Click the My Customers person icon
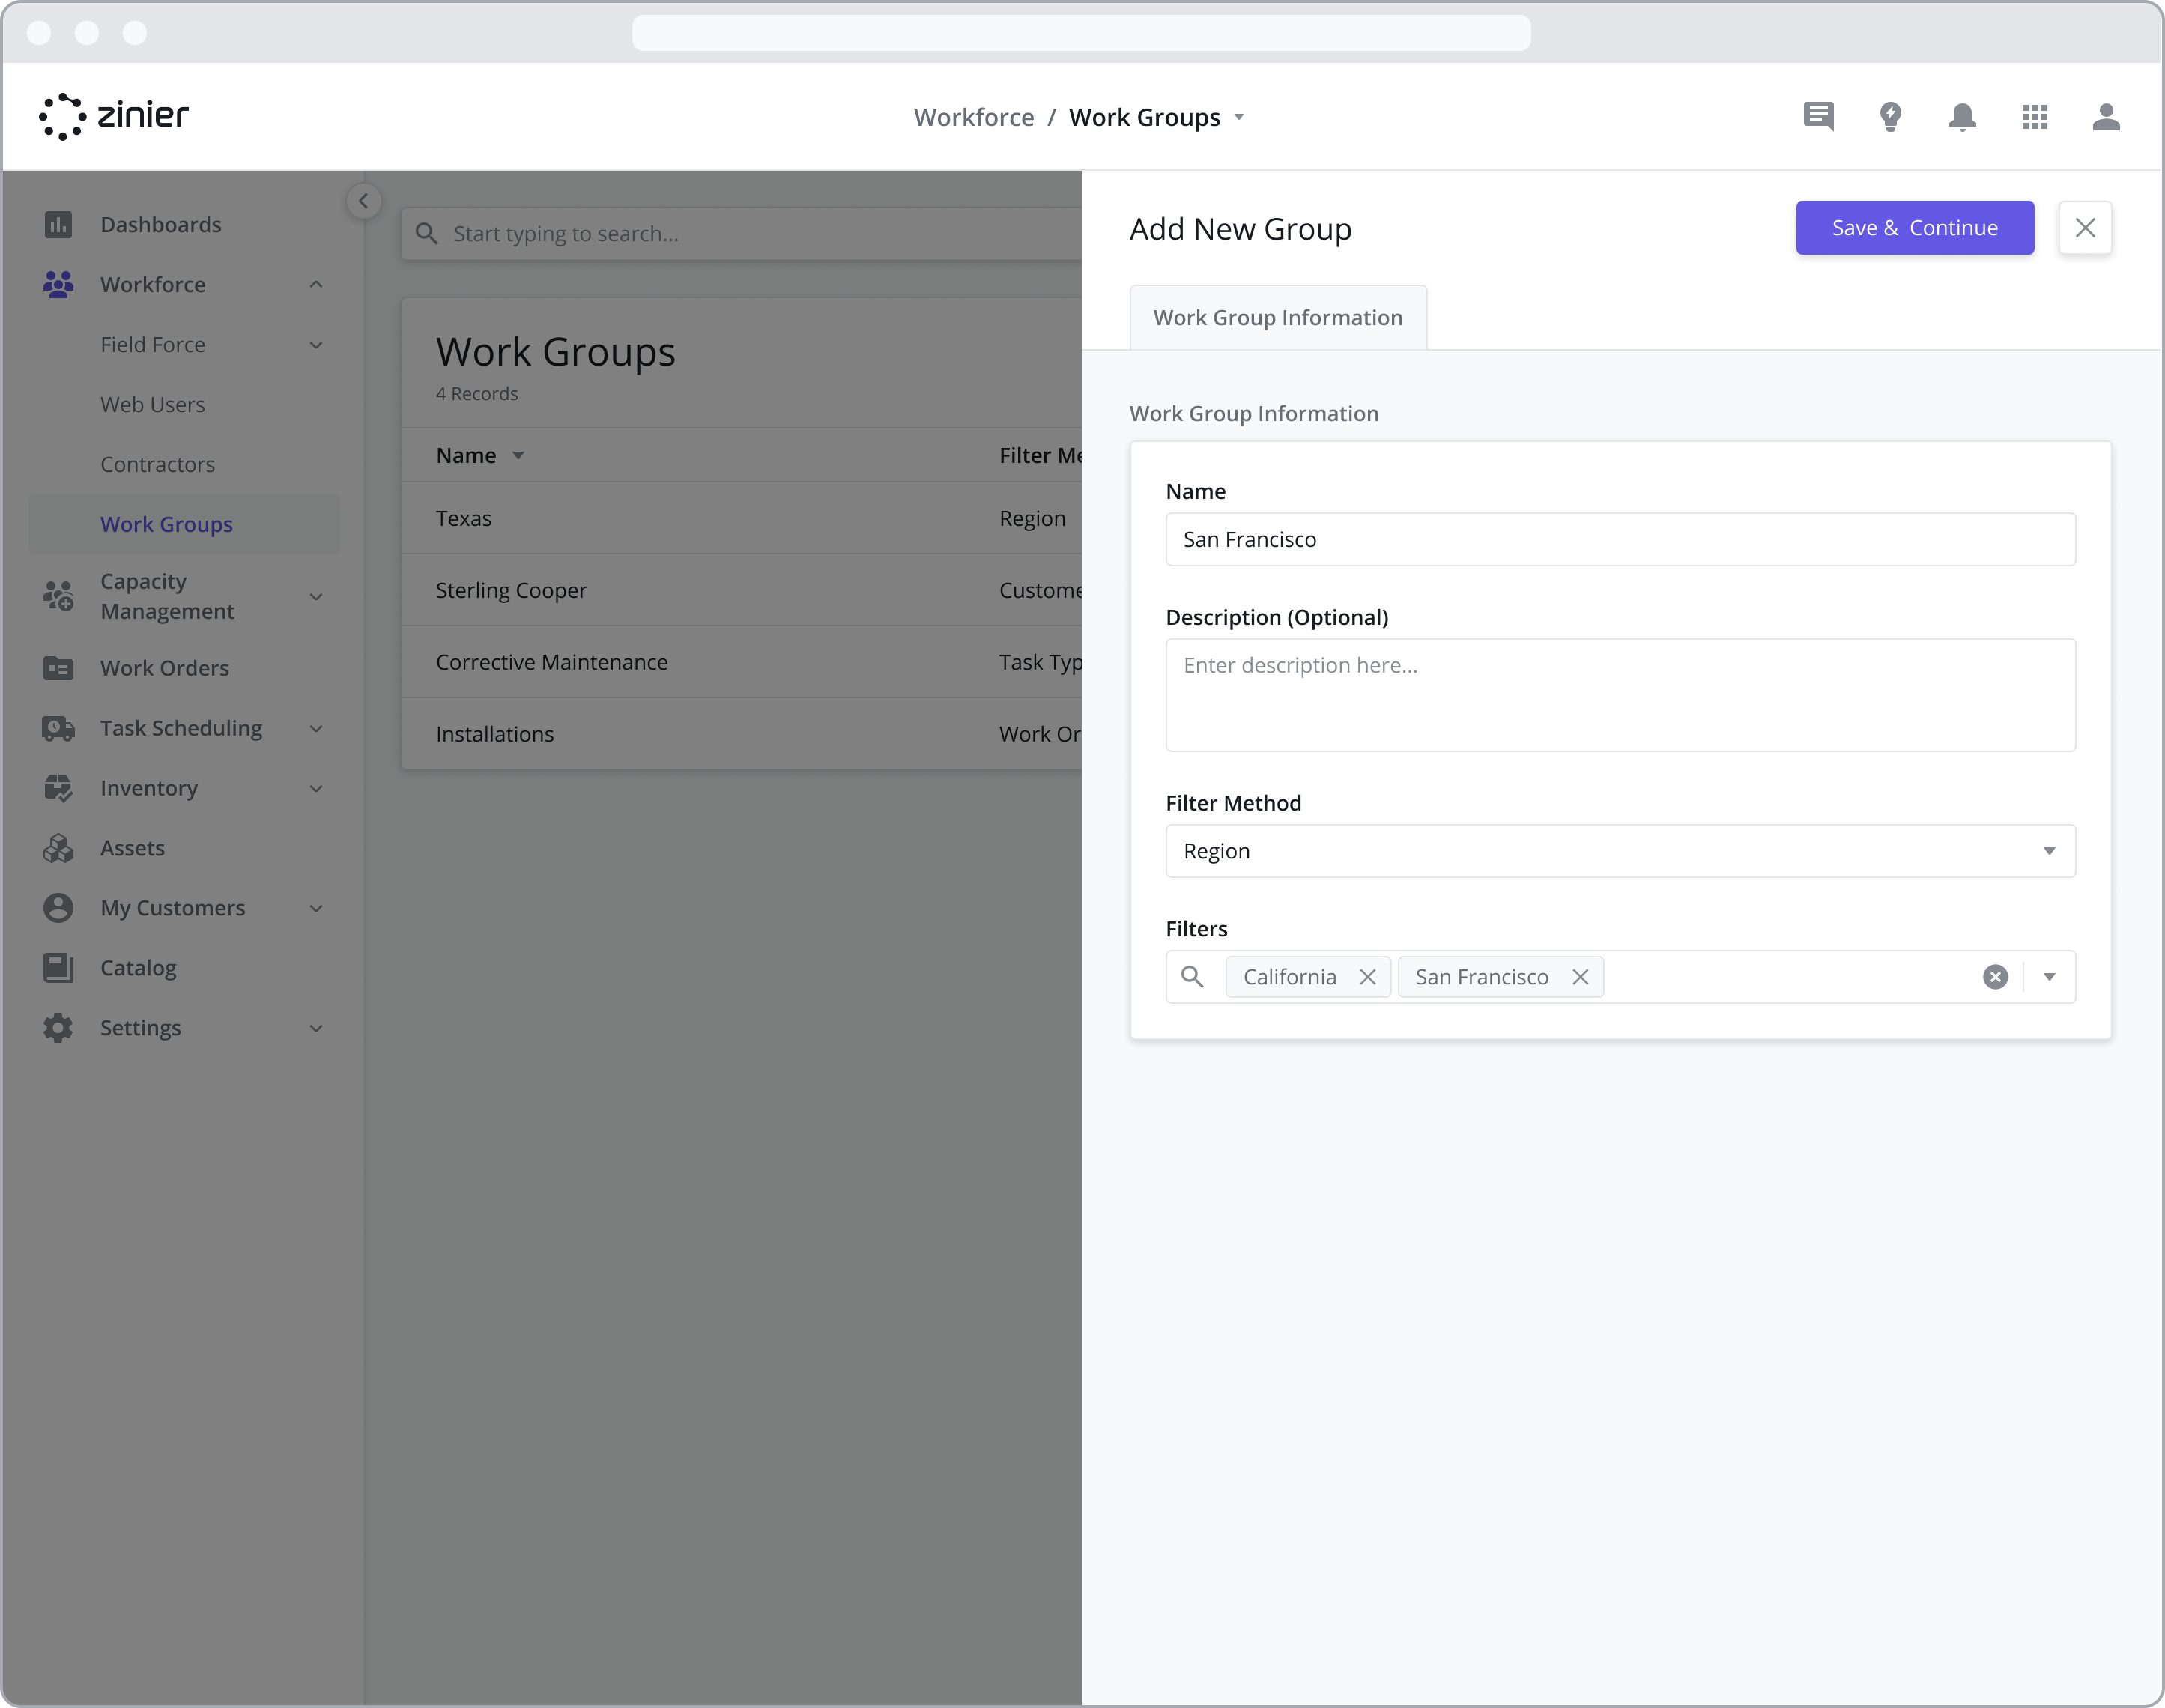The image size is (2165, 1708). point(58,908)
